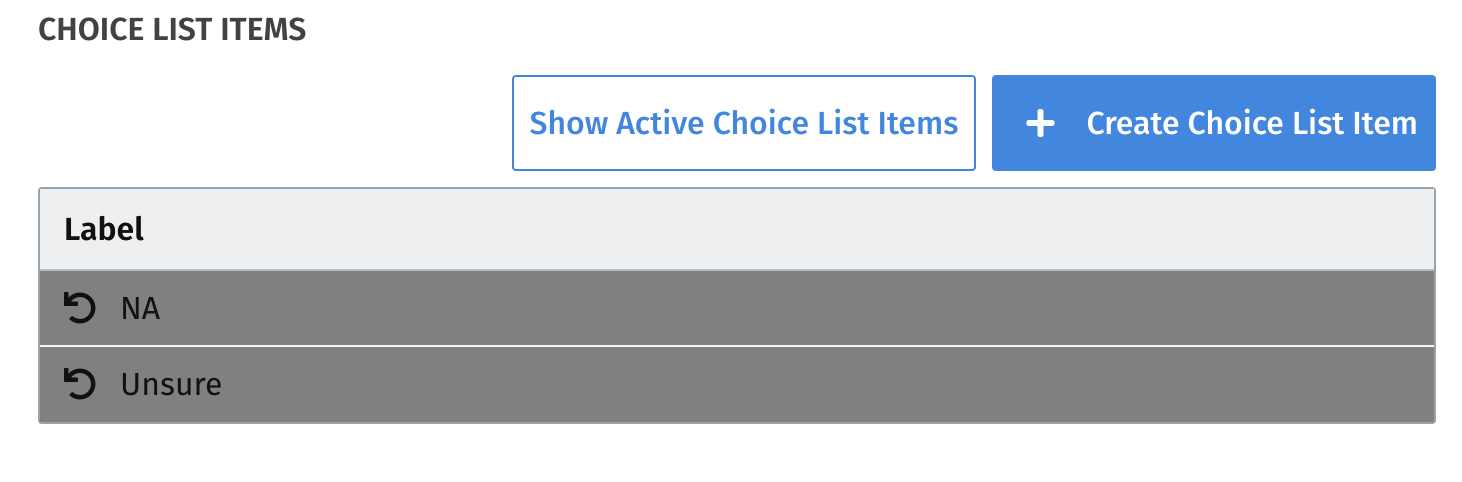
Task: Restore the inactive Unsure choice item
Action: pos(79,385)
